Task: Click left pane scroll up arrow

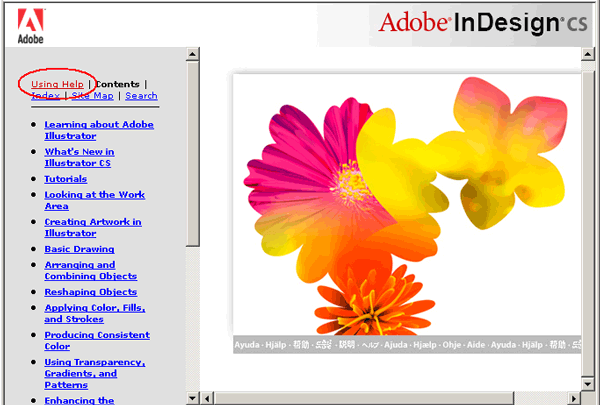Action: point(192,54)
